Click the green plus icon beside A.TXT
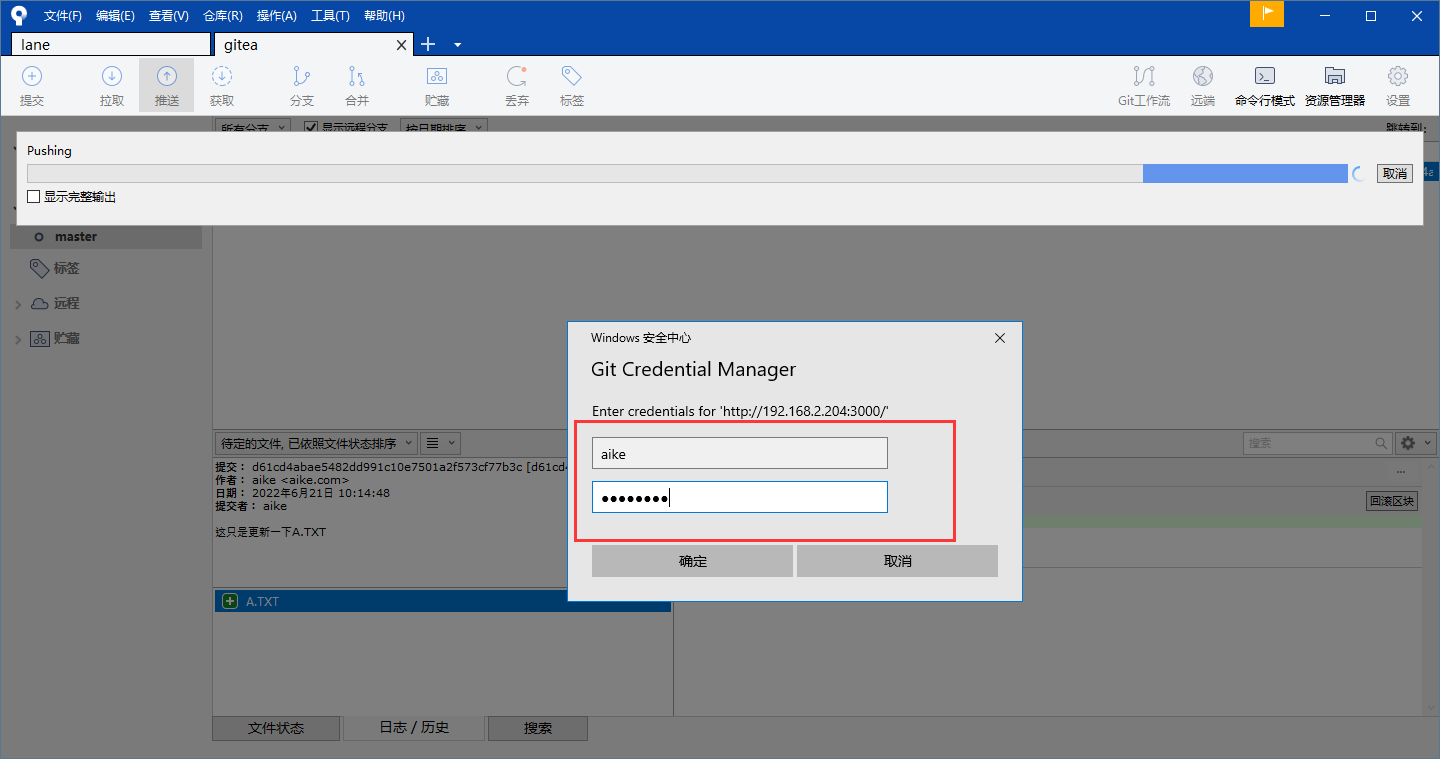This screenshot has width=1440, height=759. (x=229, y=601)
